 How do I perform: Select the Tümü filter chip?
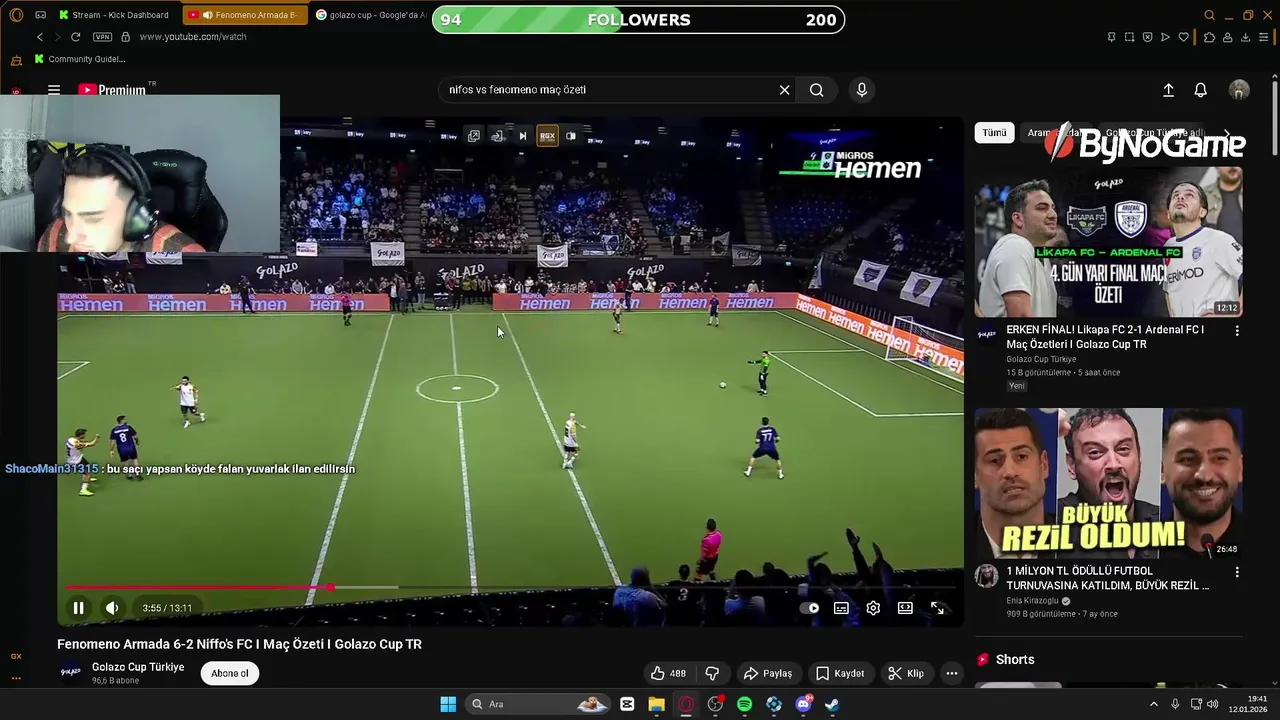[x=994, y=133]
